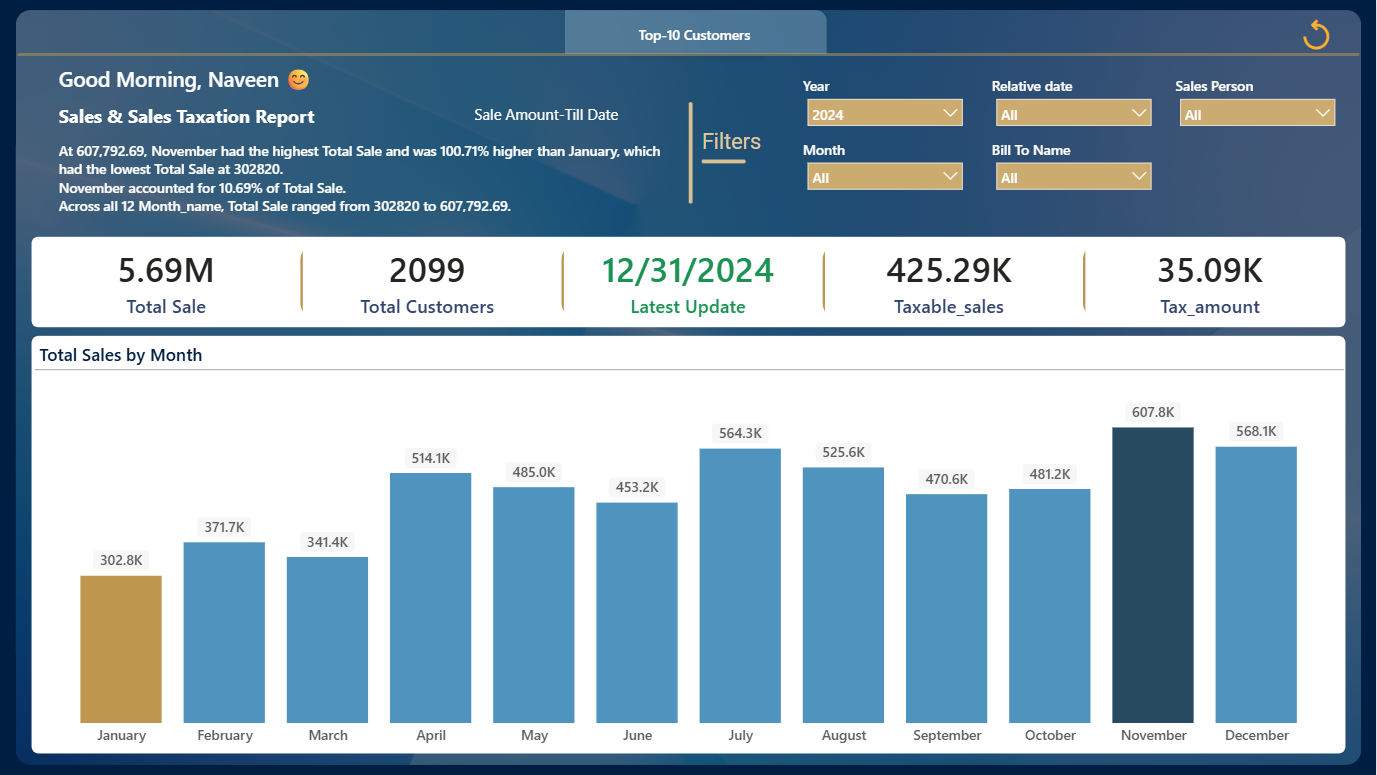Click the Total Customers 2099 card
The height and width of the screenshot is (775, 1377).
427,284
